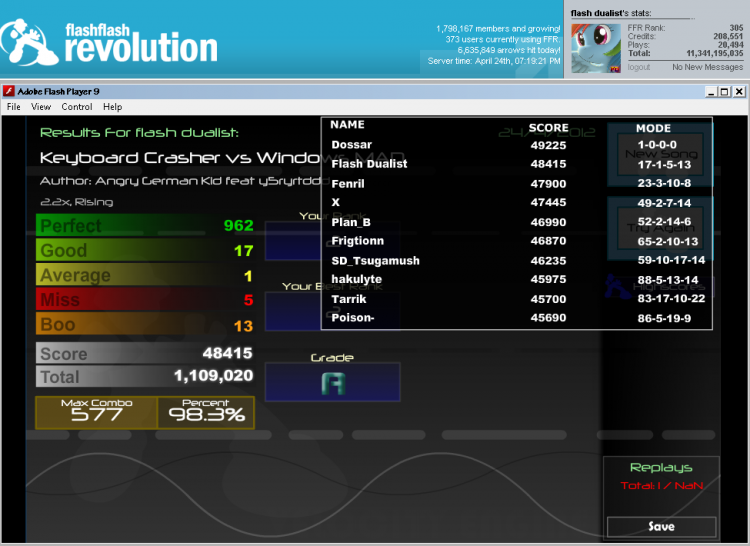Click the Save replay button
The width and height of the screenshot is (750, 546).
(x=662, y=526)
